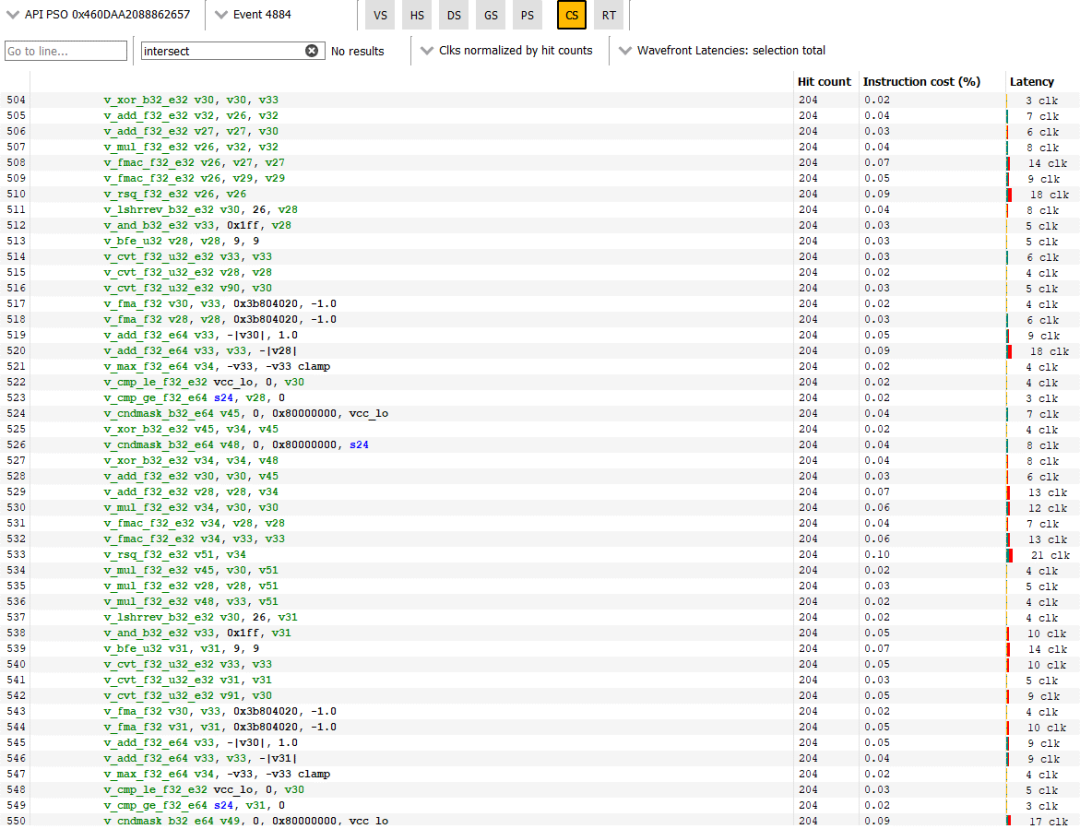
Task: Select line 520 v_add_f32_e64 instruction
Action: [200, 350]
